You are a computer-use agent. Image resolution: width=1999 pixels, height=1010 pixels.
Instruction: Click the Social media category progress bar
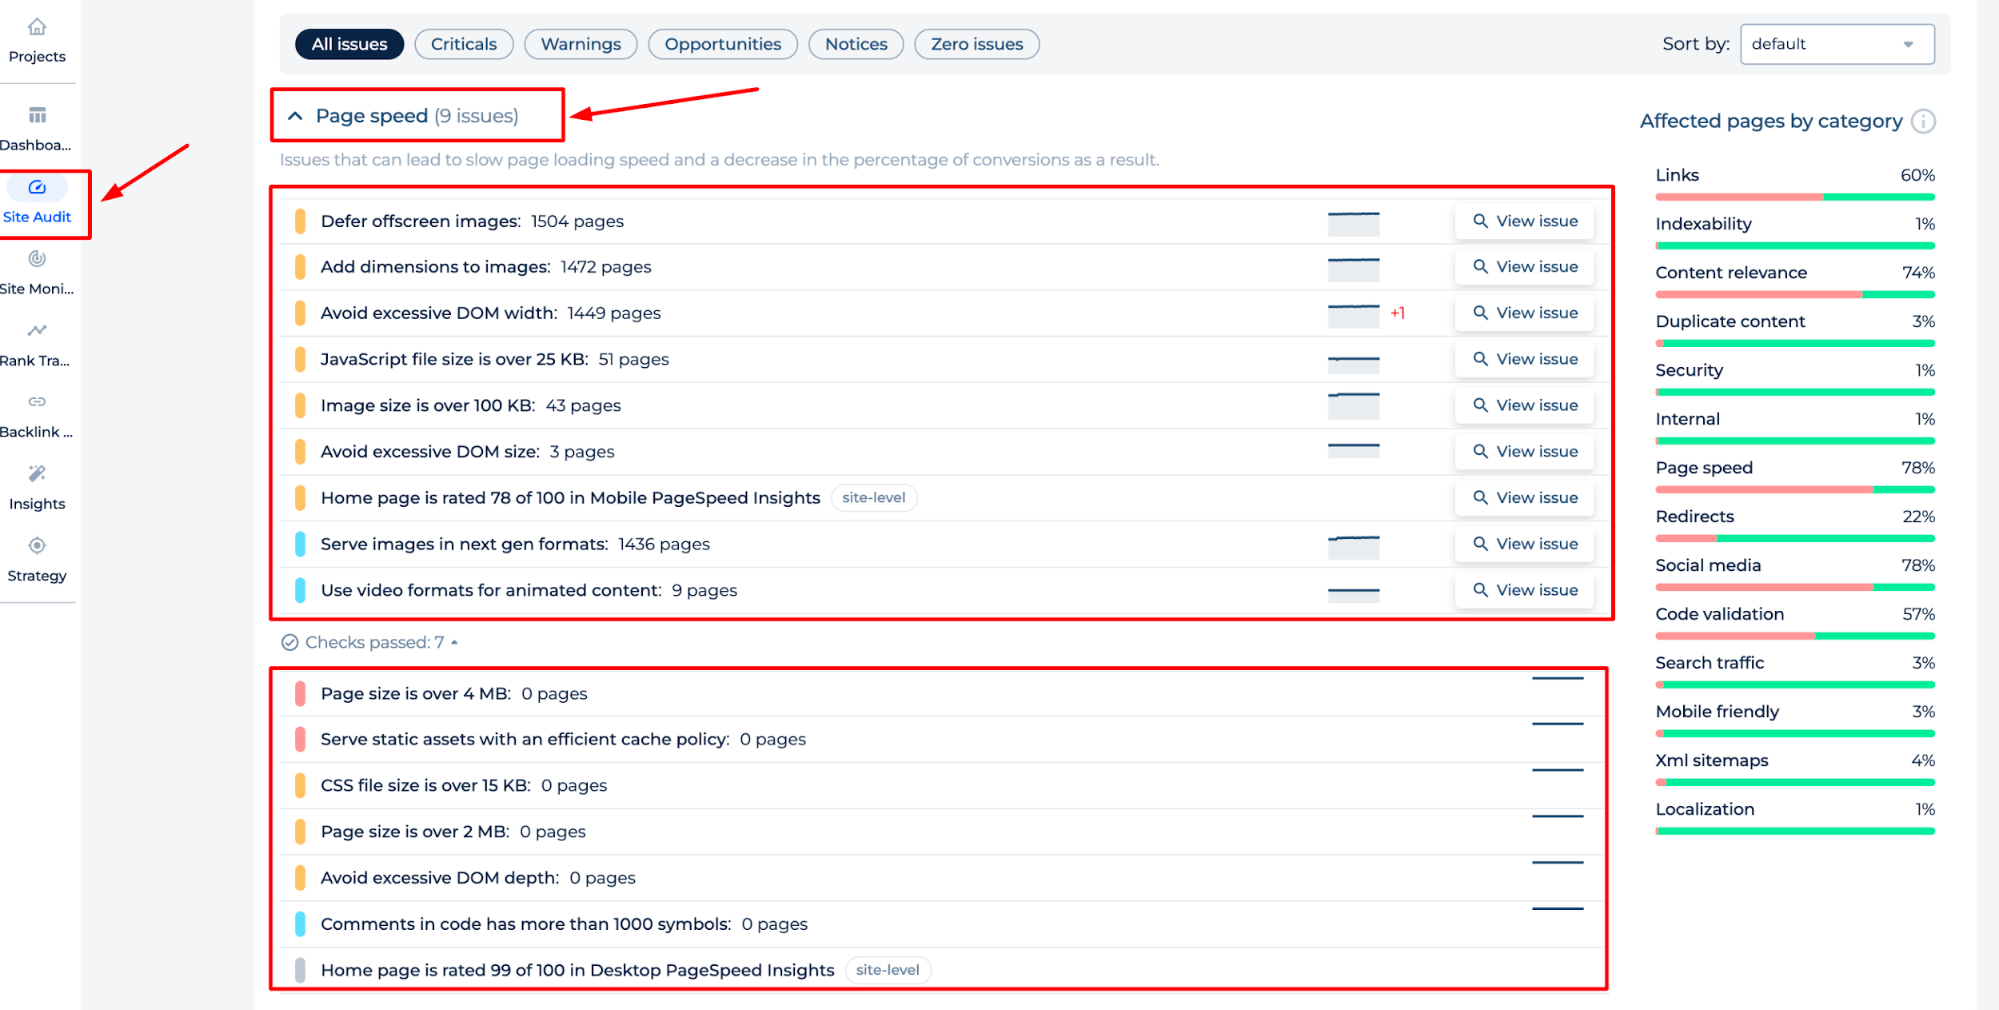pyautogui.click(x=1795, y=588)
